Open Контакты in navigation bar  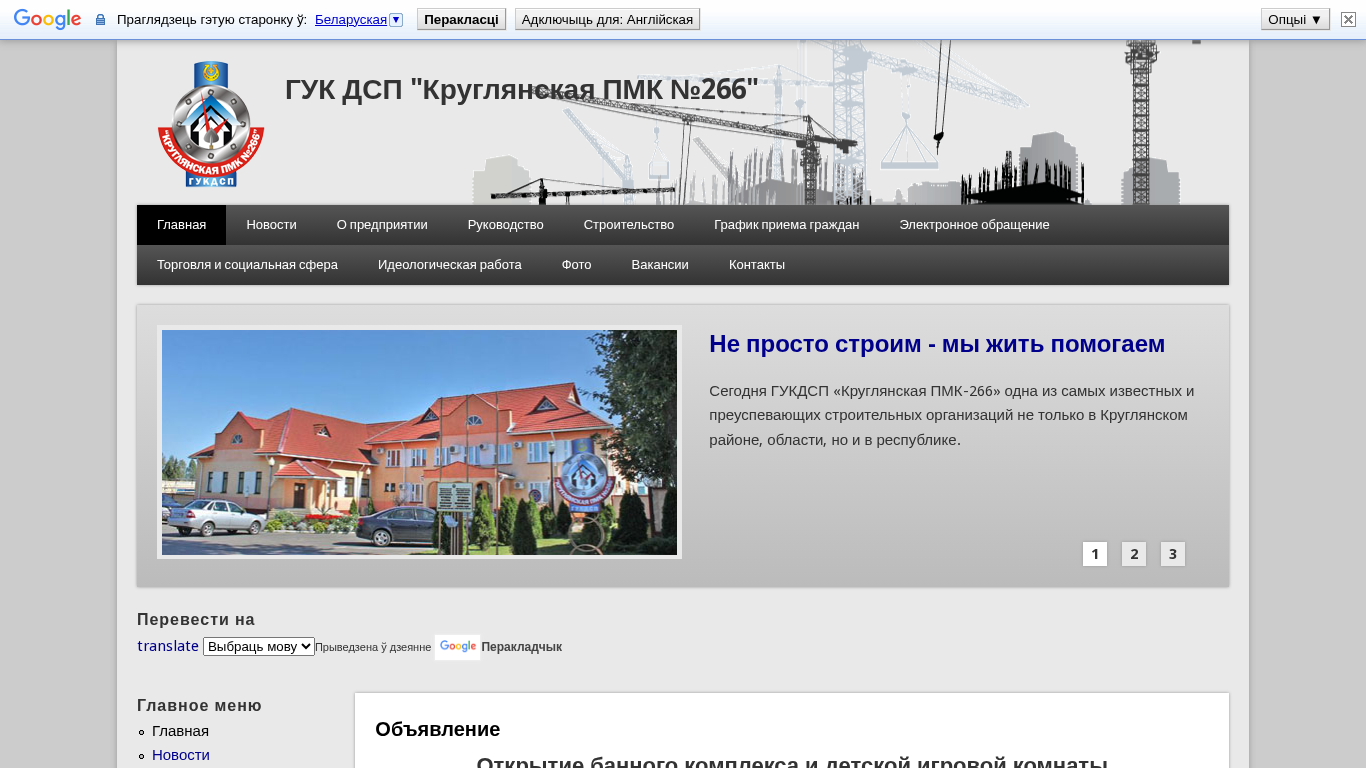pyautogui.click(x=756, y=265)
